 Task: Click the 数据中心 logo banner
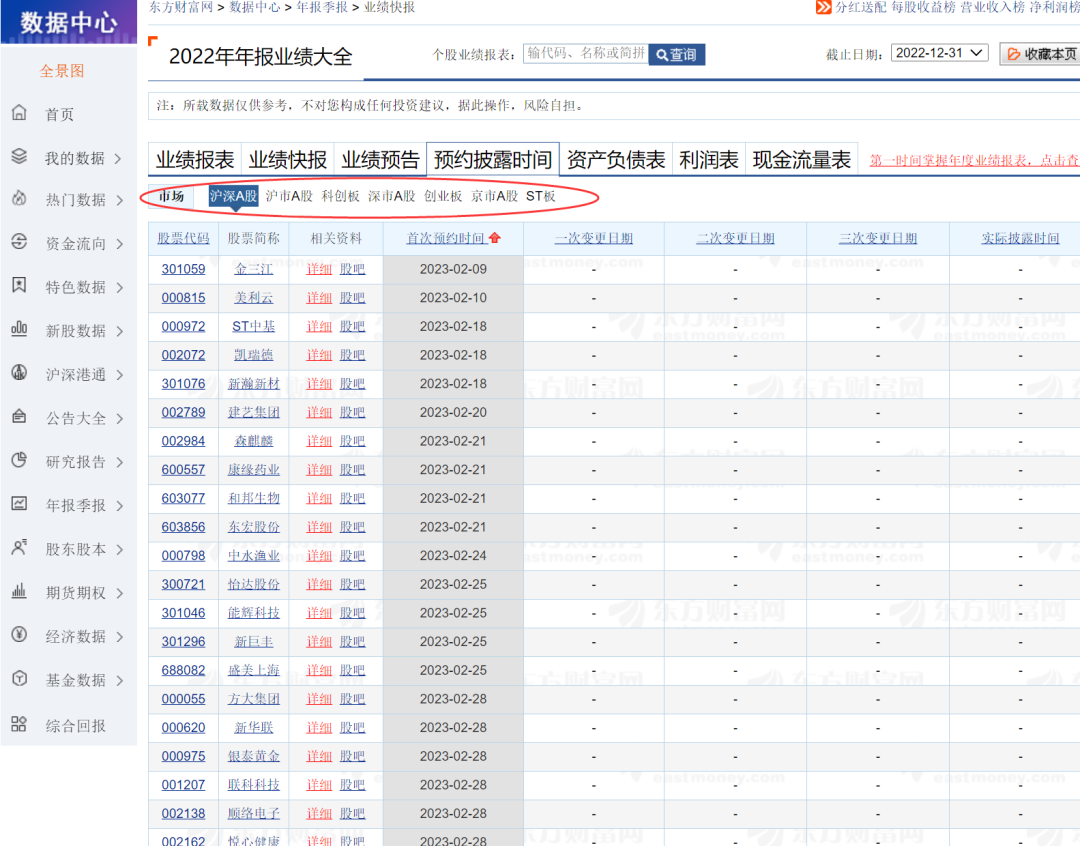[69, 22]
